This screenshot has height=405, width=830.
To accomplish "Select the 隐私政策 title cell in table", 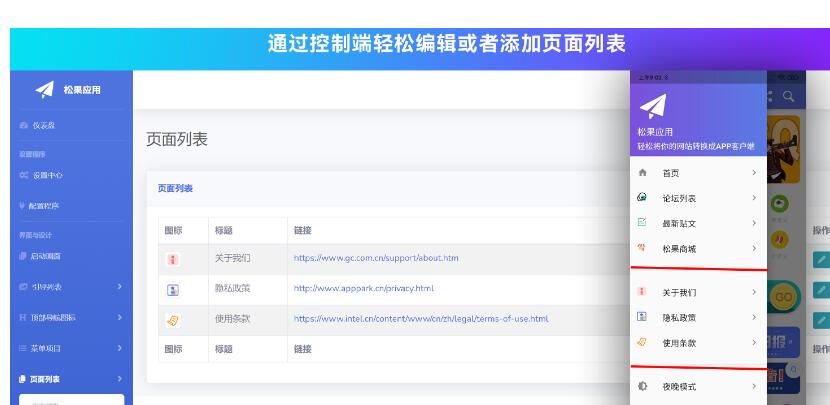I will click(x=232, y=288).
